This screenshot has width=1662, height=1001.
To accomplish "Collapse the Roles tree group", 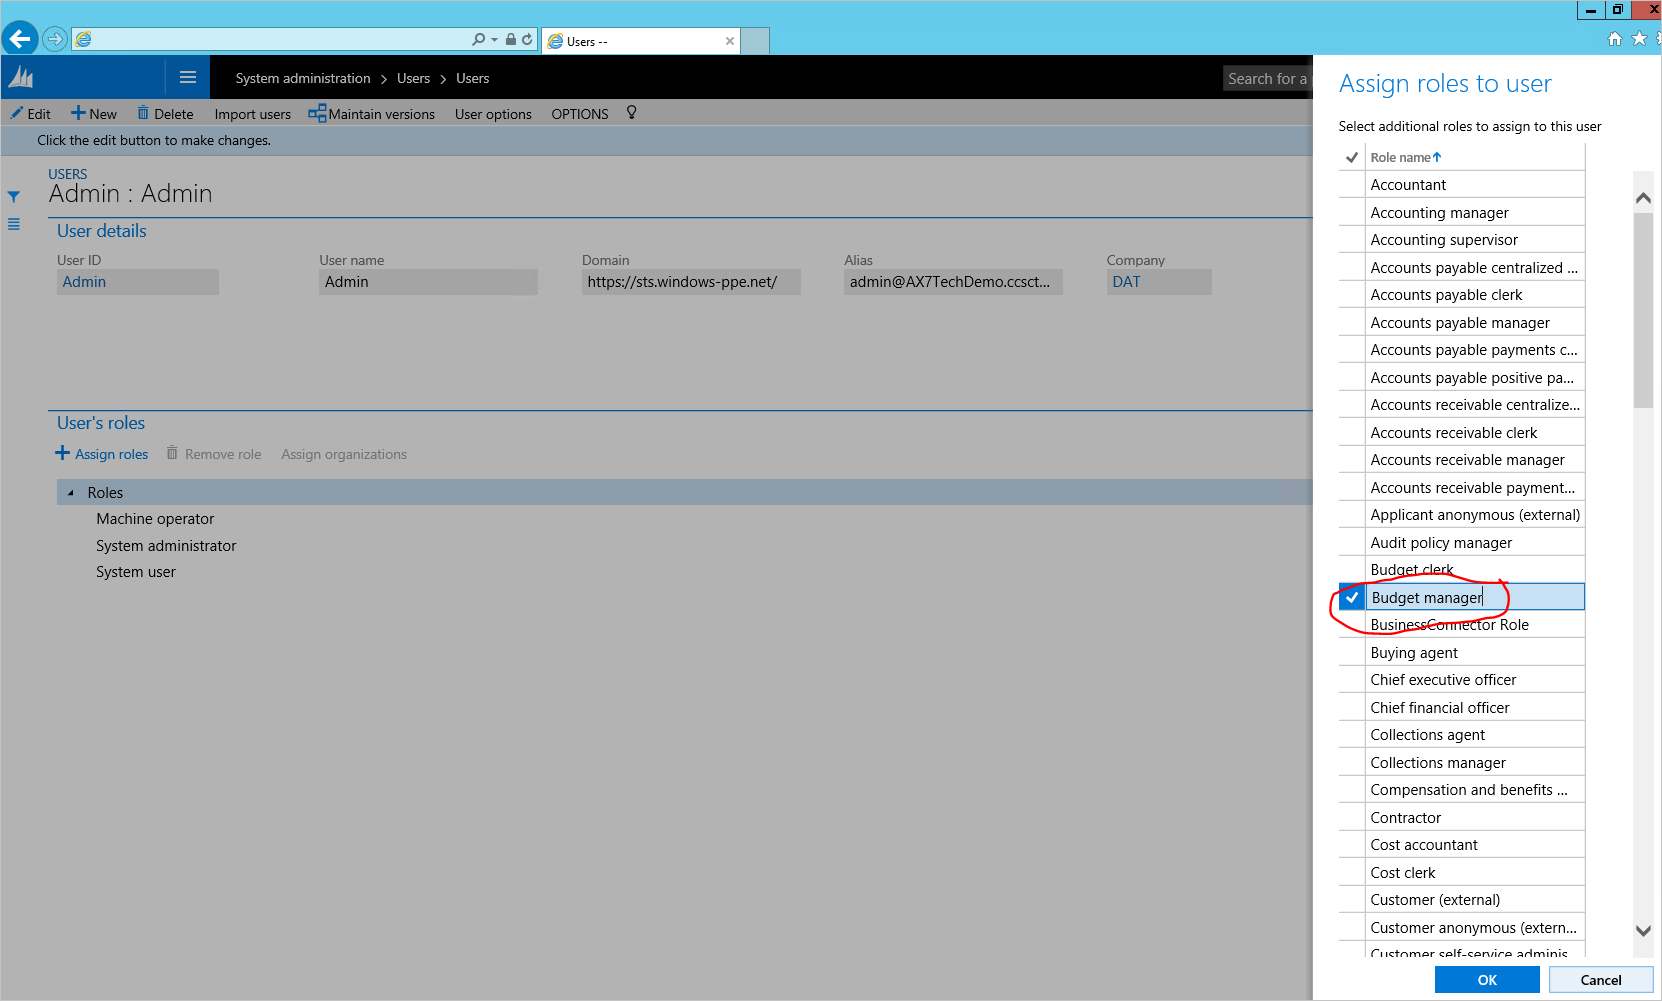I will tap(70, 493).
